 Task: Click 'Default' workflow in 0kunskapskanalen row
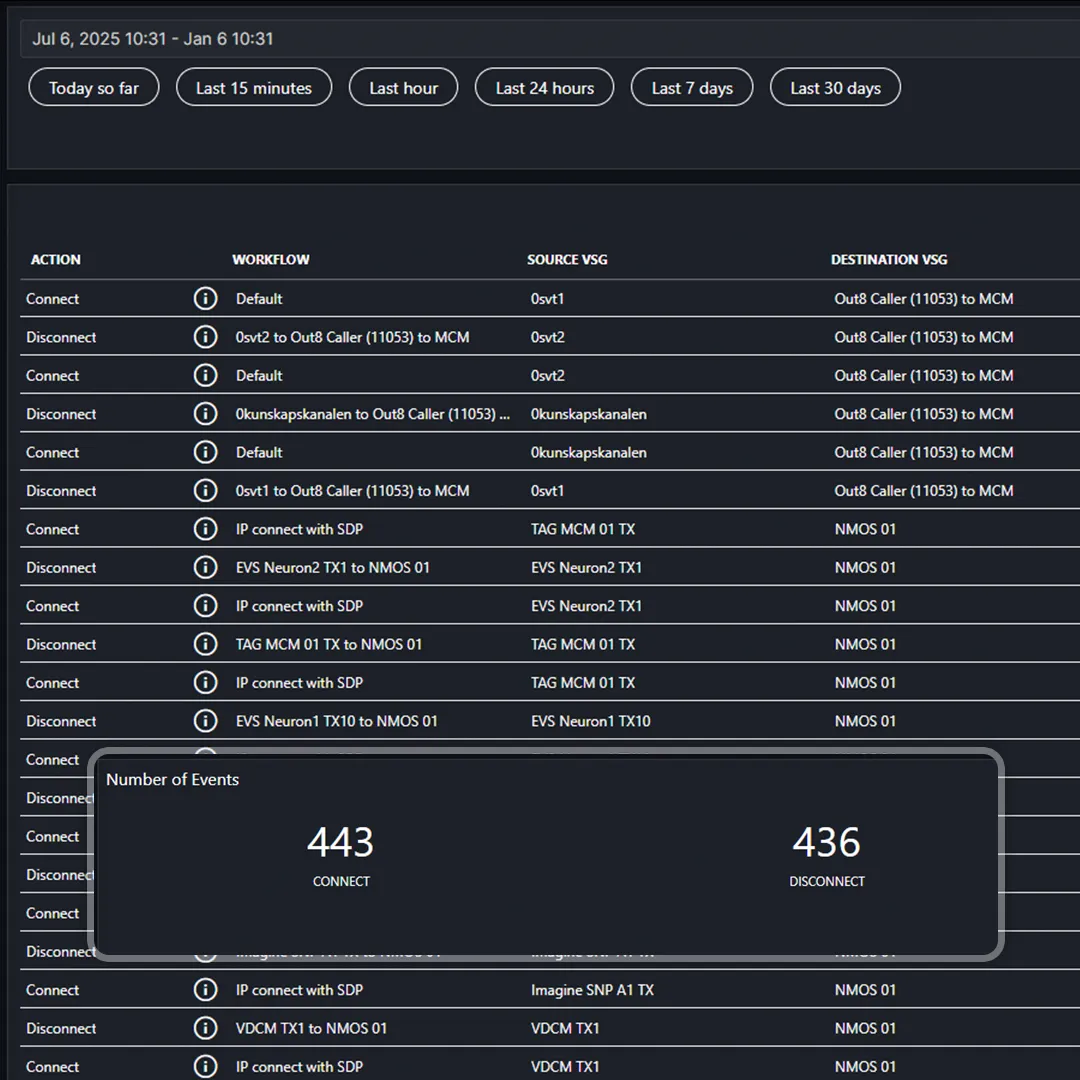(x=259, y=453)
